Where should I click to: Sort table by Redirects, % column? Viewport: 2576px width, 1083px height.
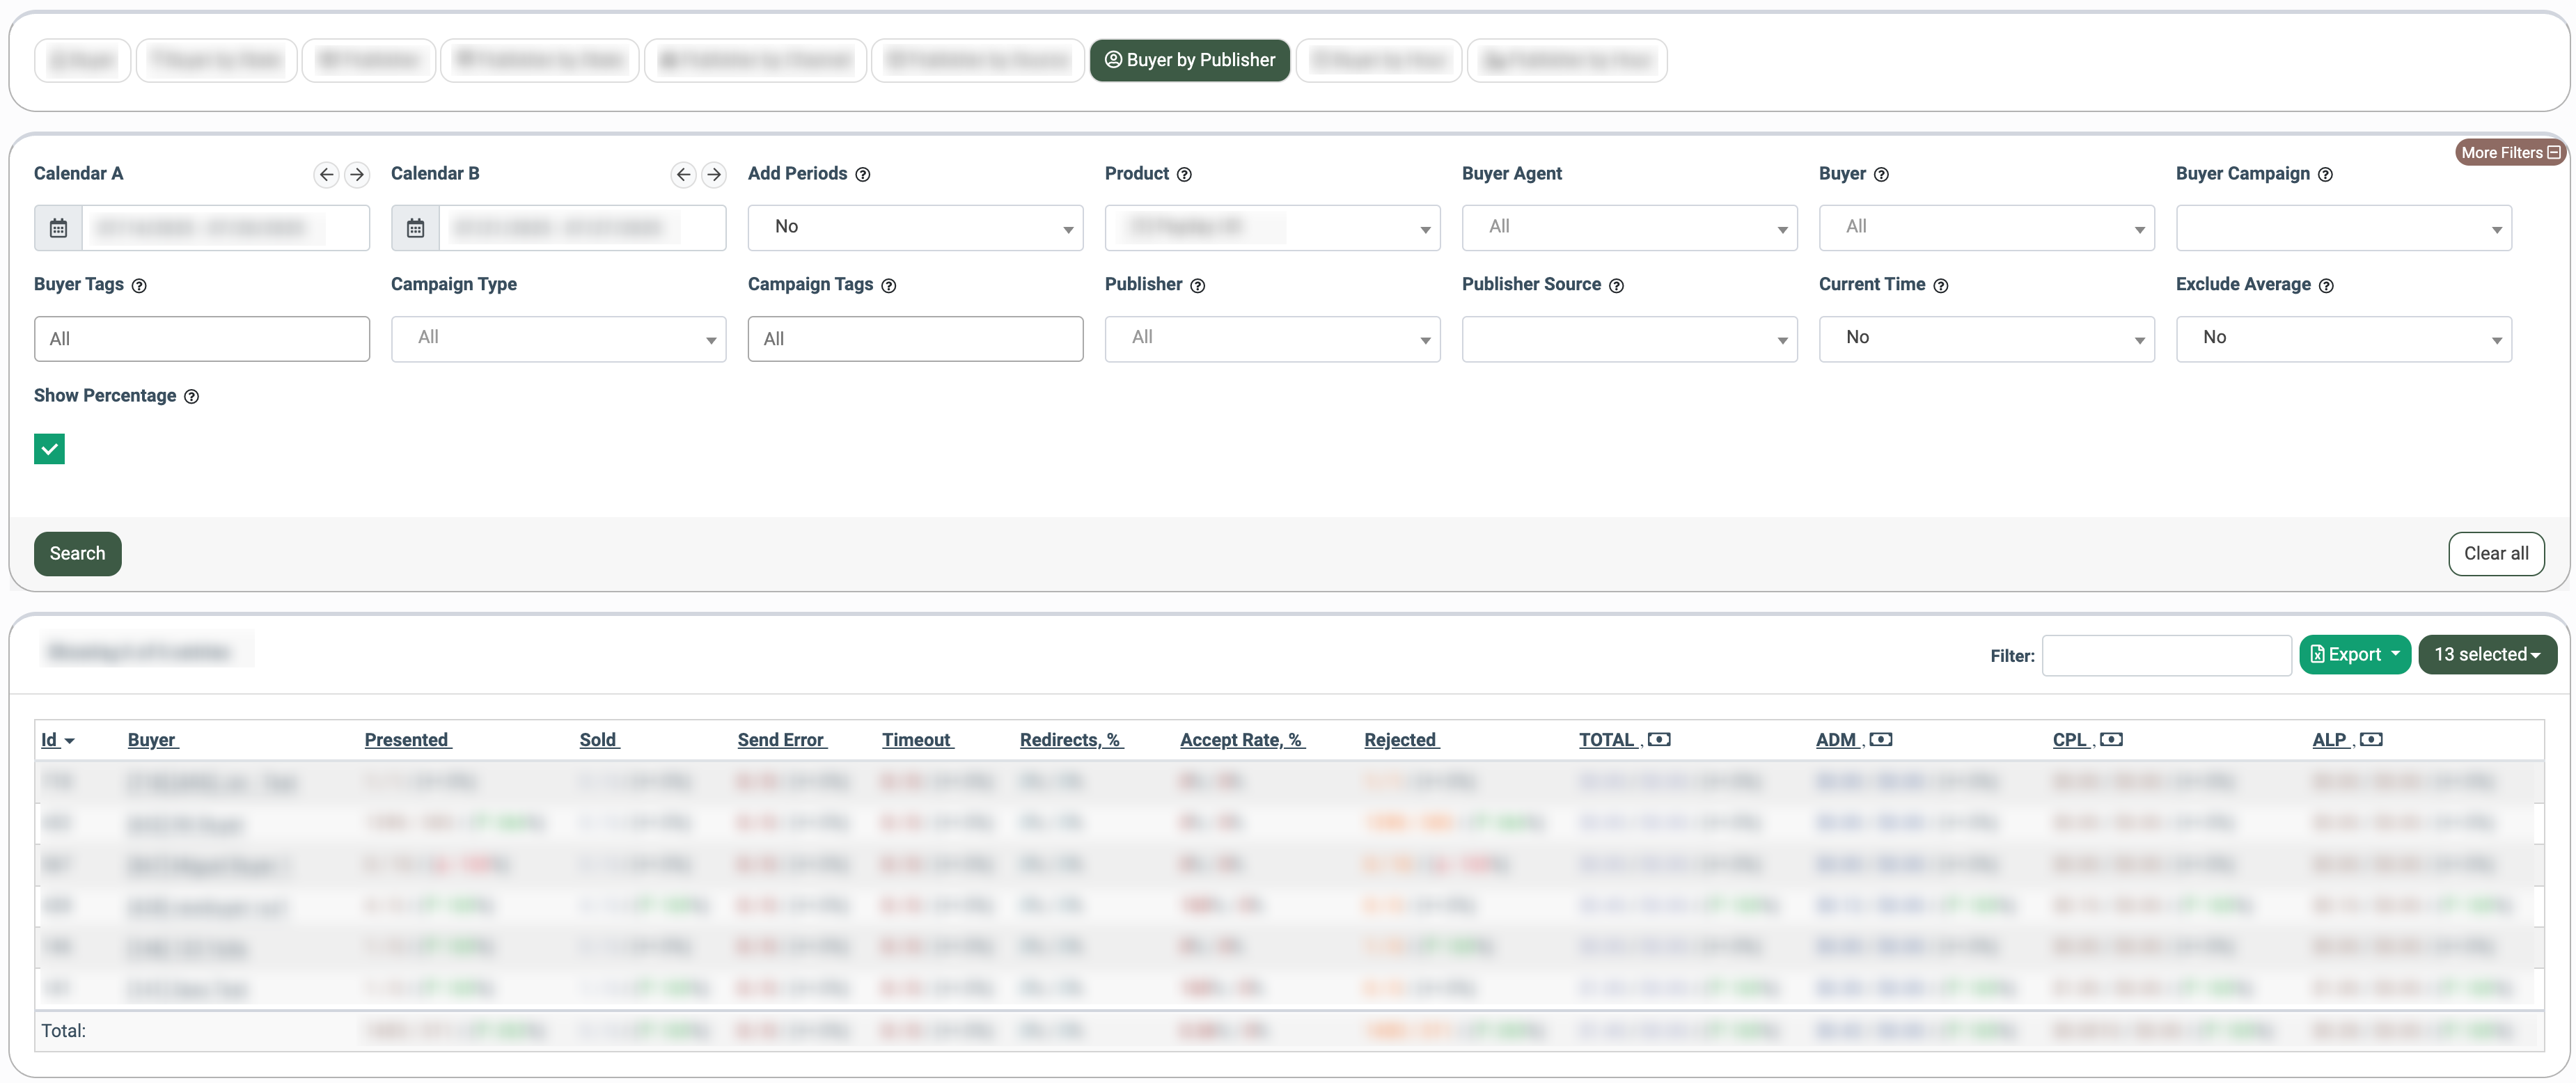coord(1071,740)
